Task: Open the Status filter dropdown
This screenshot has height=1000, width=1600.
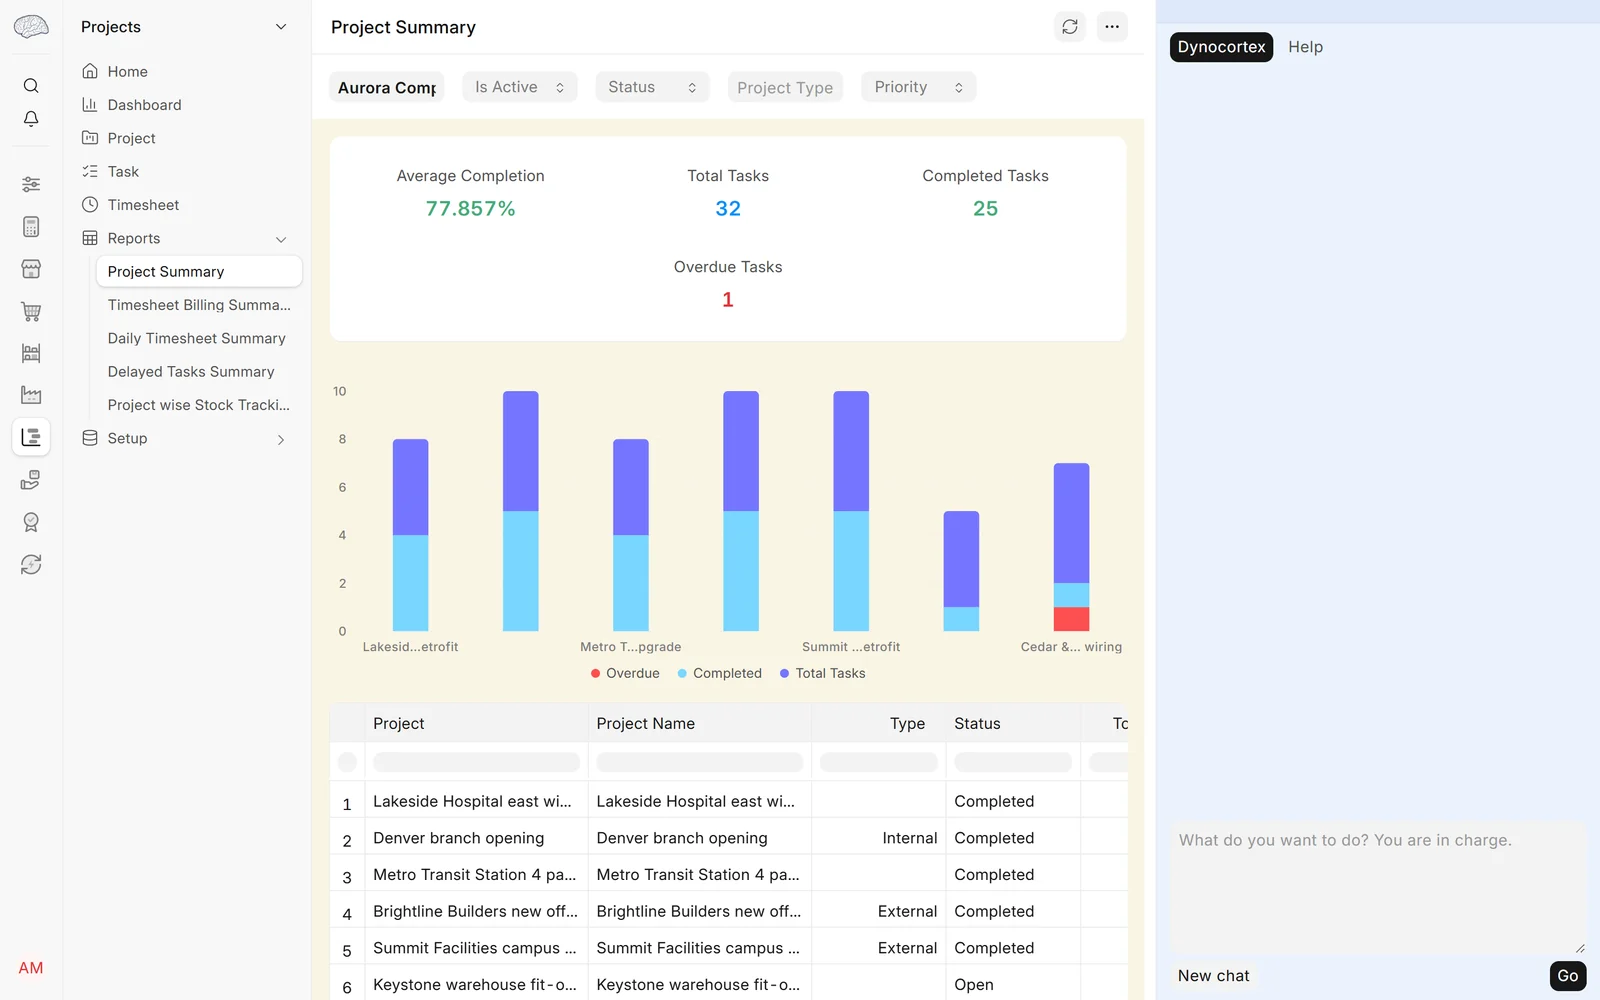Action: coord(652,87)
